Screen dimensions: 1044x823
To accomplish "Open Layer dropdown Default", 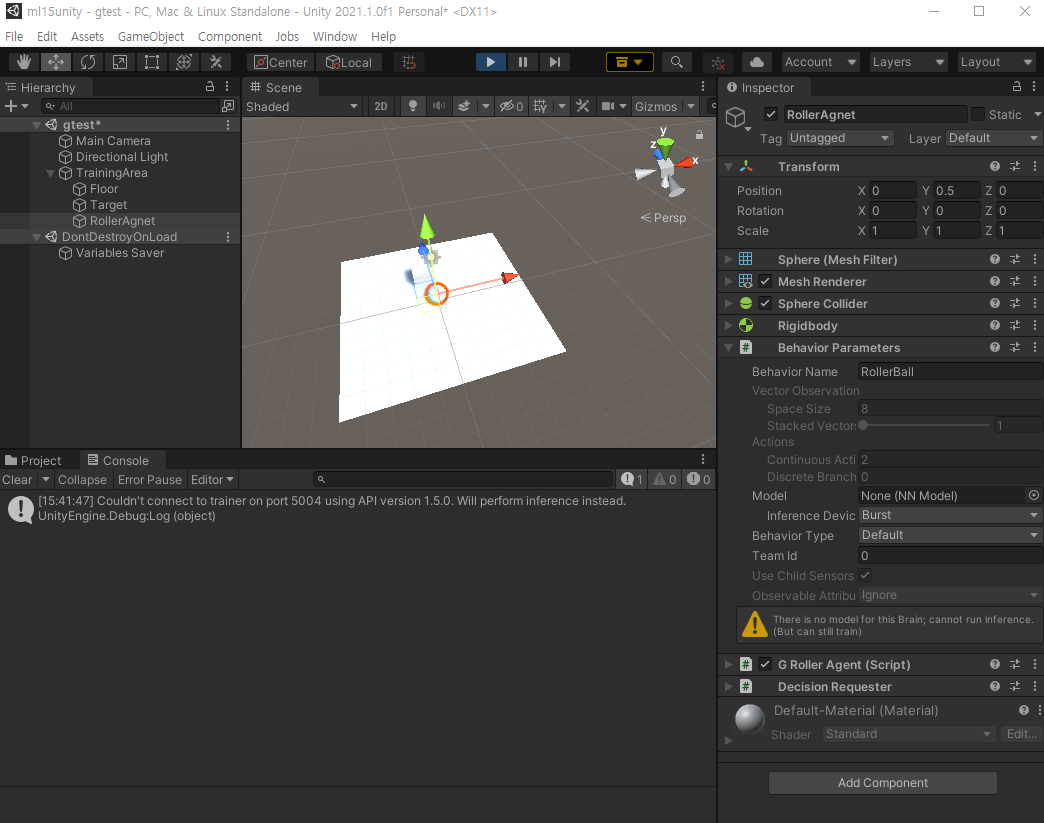I will 993,138.
